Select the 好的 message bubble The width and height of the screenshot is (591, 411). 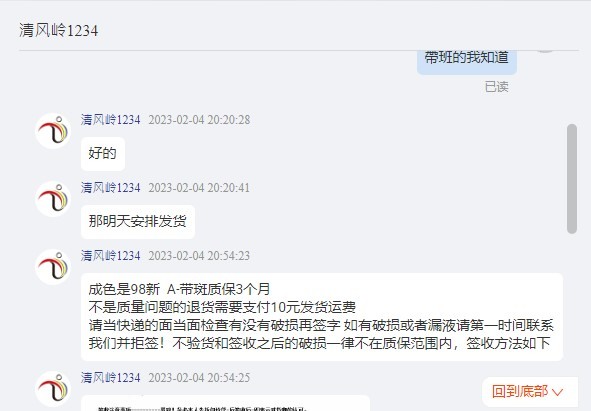pos(103,154)
